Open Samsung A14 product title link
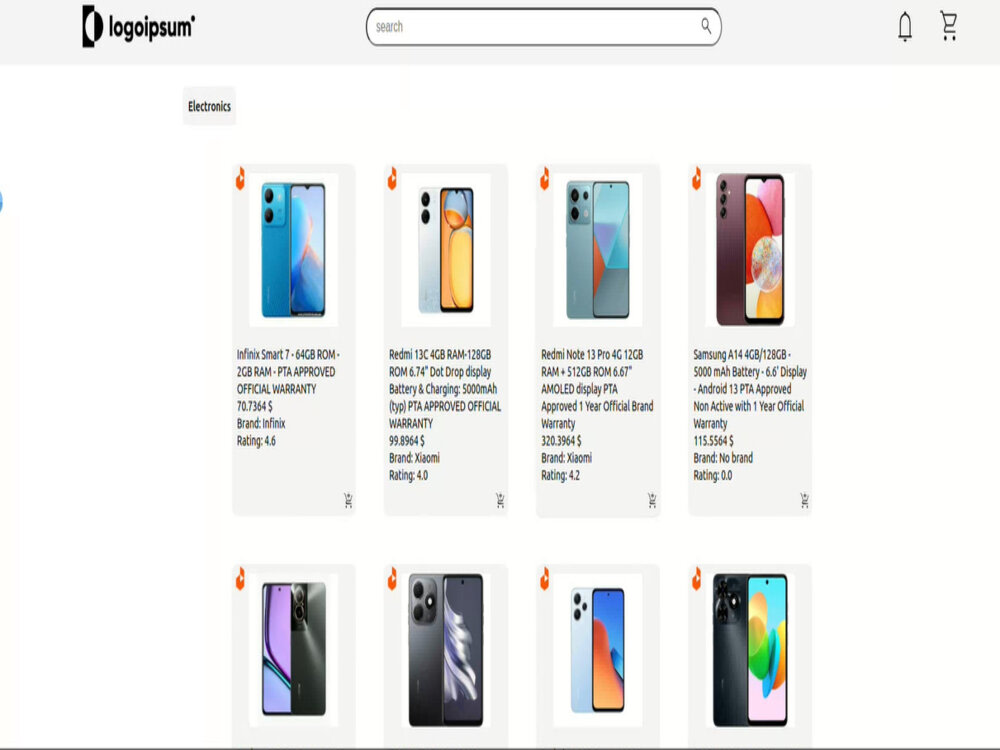The height and width of the screenshot is (750, 1000). pyautogui.click(x=750, y=388)
